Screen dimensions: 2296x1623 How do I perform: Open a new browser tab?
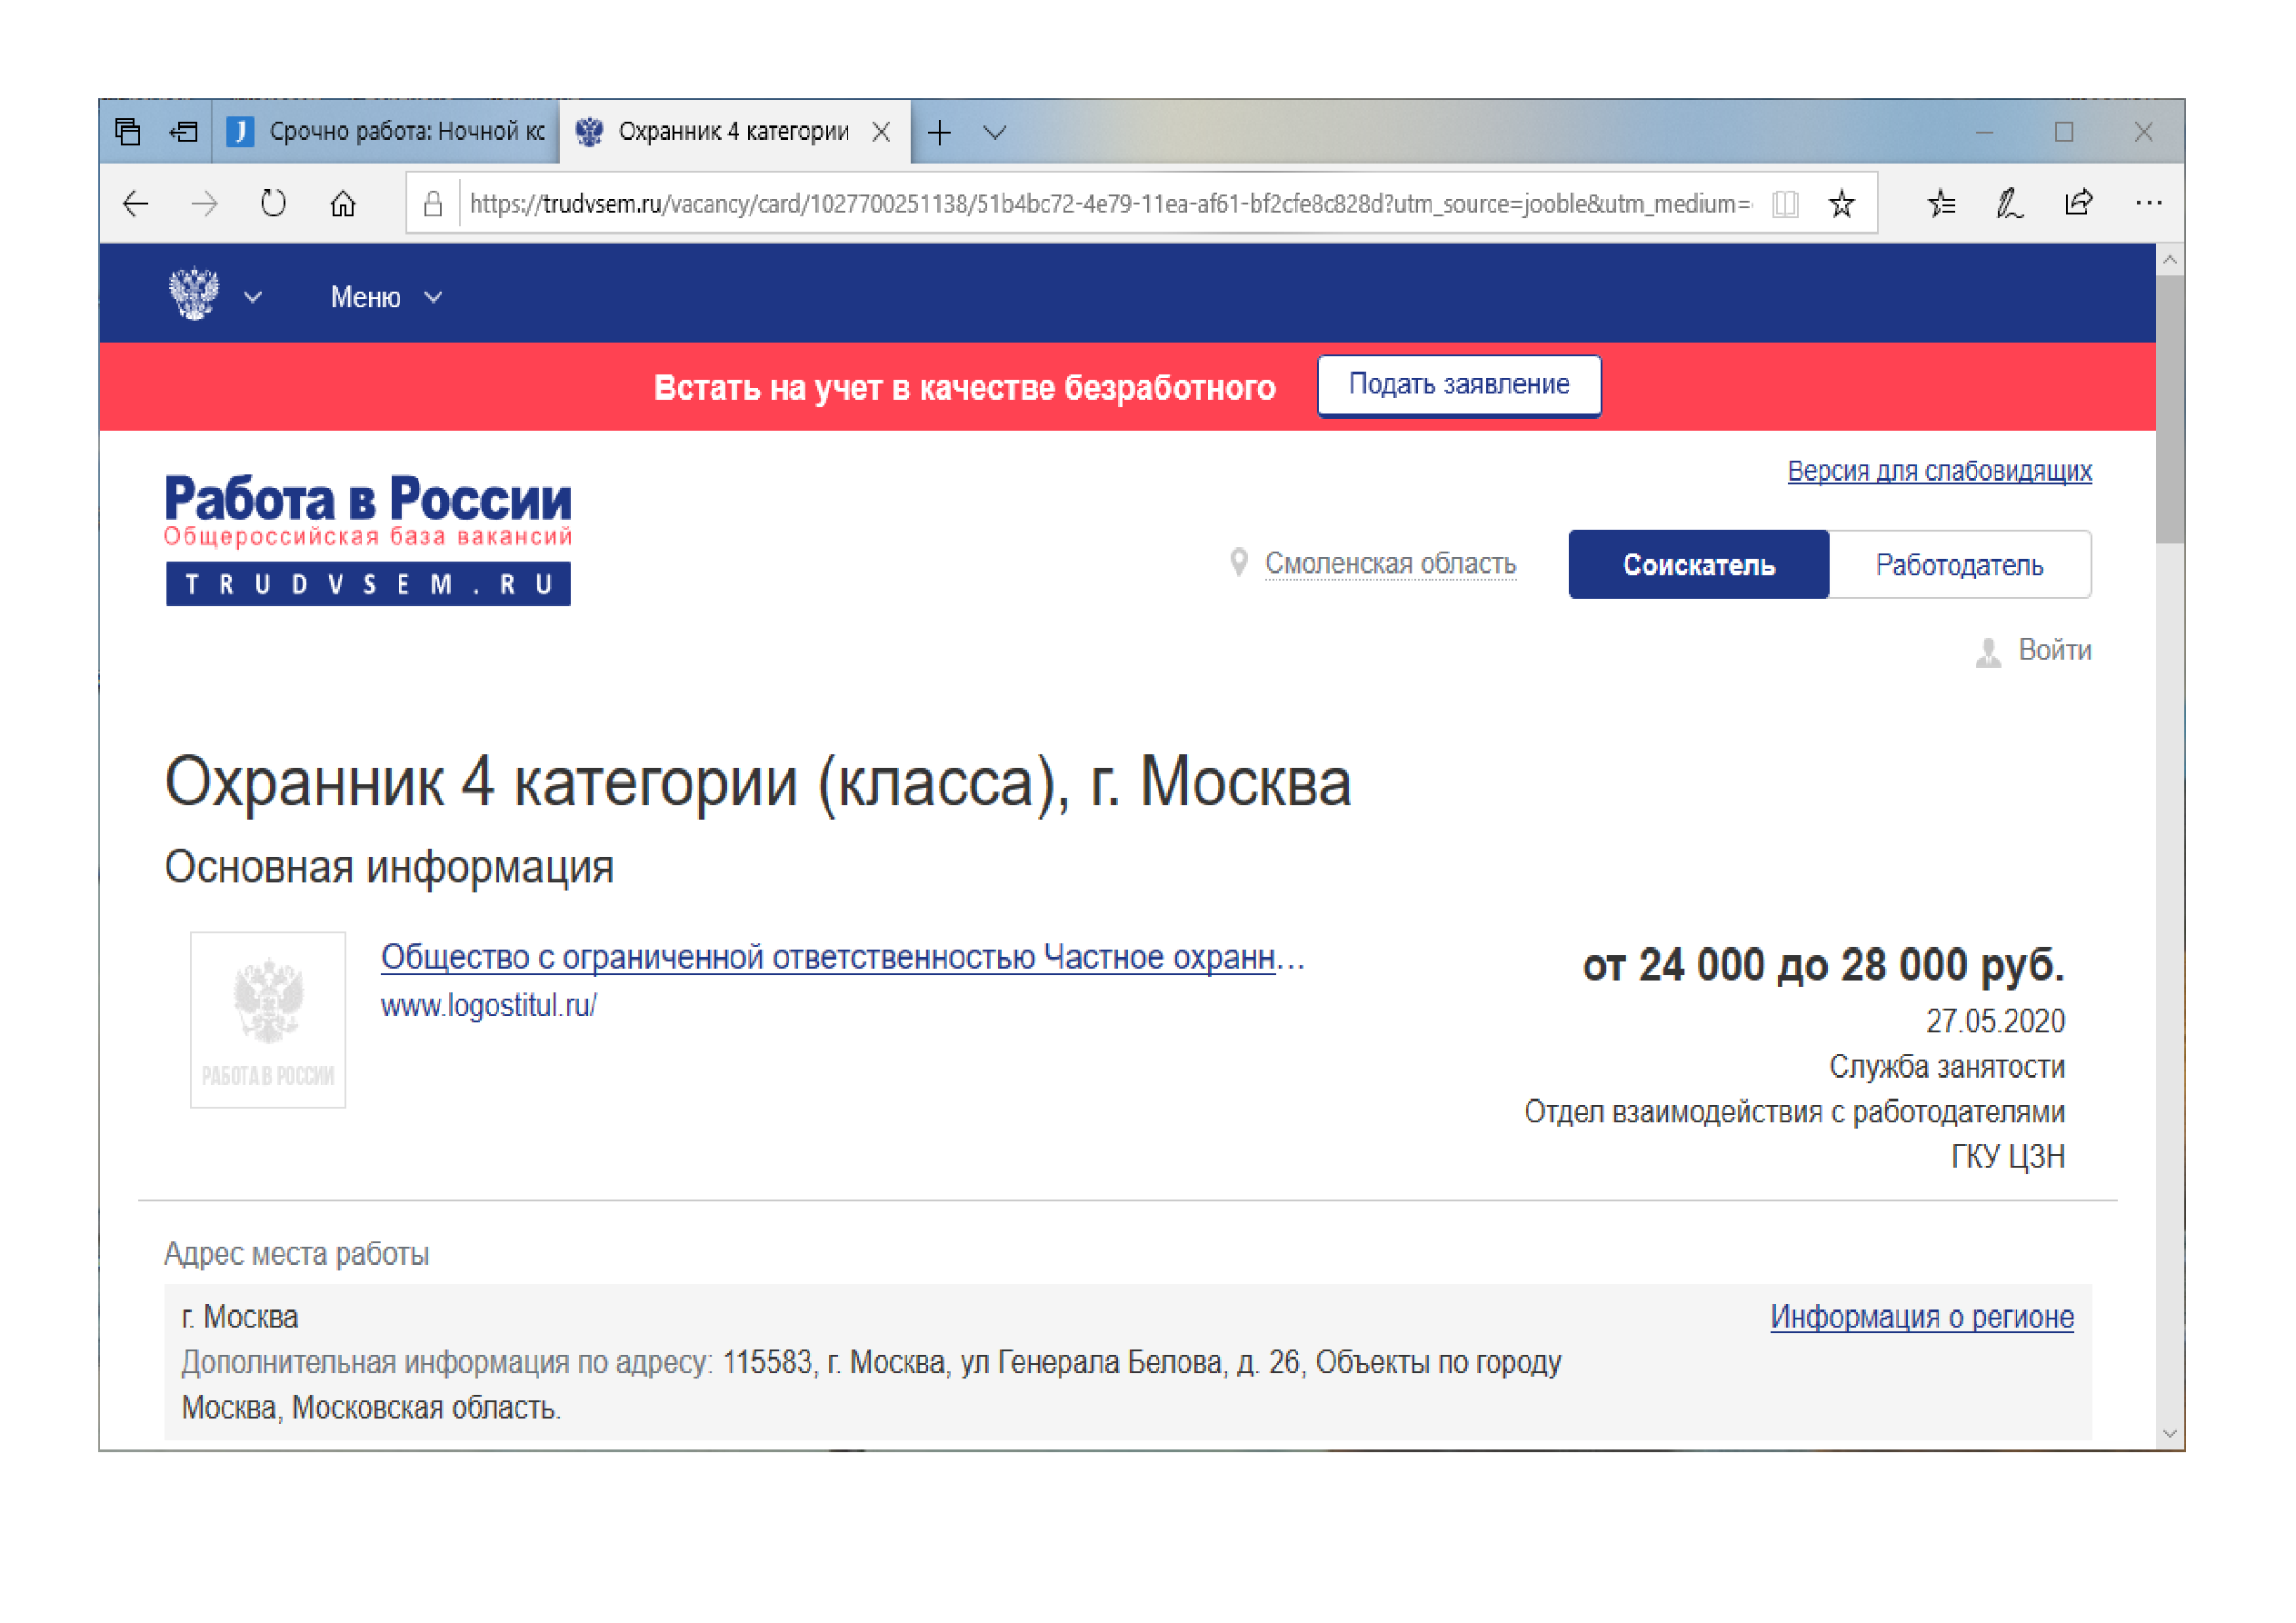click(x=939, y=132)
